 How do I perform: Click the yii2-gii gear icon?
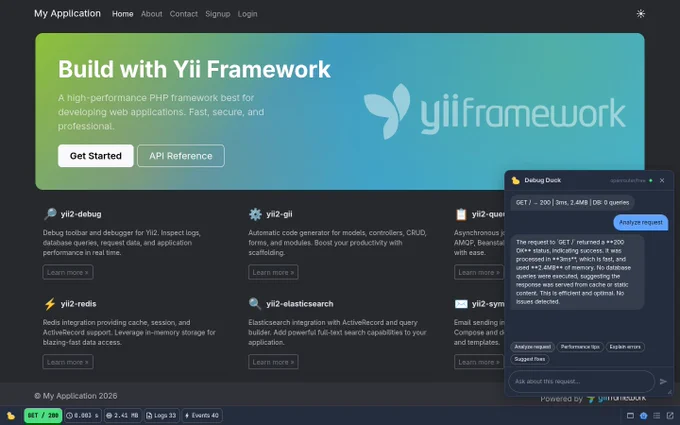[255, 214]
